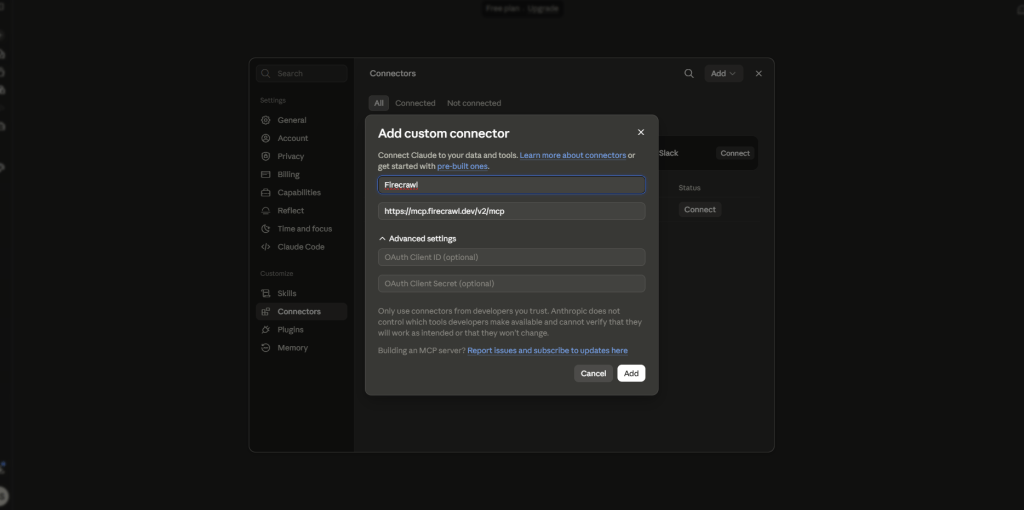Click the Time and focus icon

pos(265,229)
